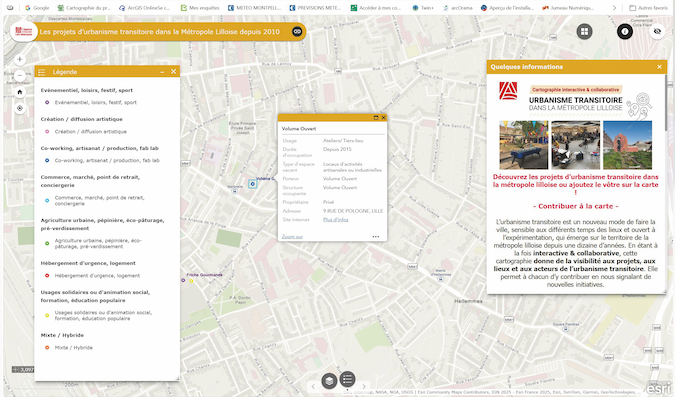Open the legend widget at the bottom
This screenshot has height=397, width=675.
point(347,379)
